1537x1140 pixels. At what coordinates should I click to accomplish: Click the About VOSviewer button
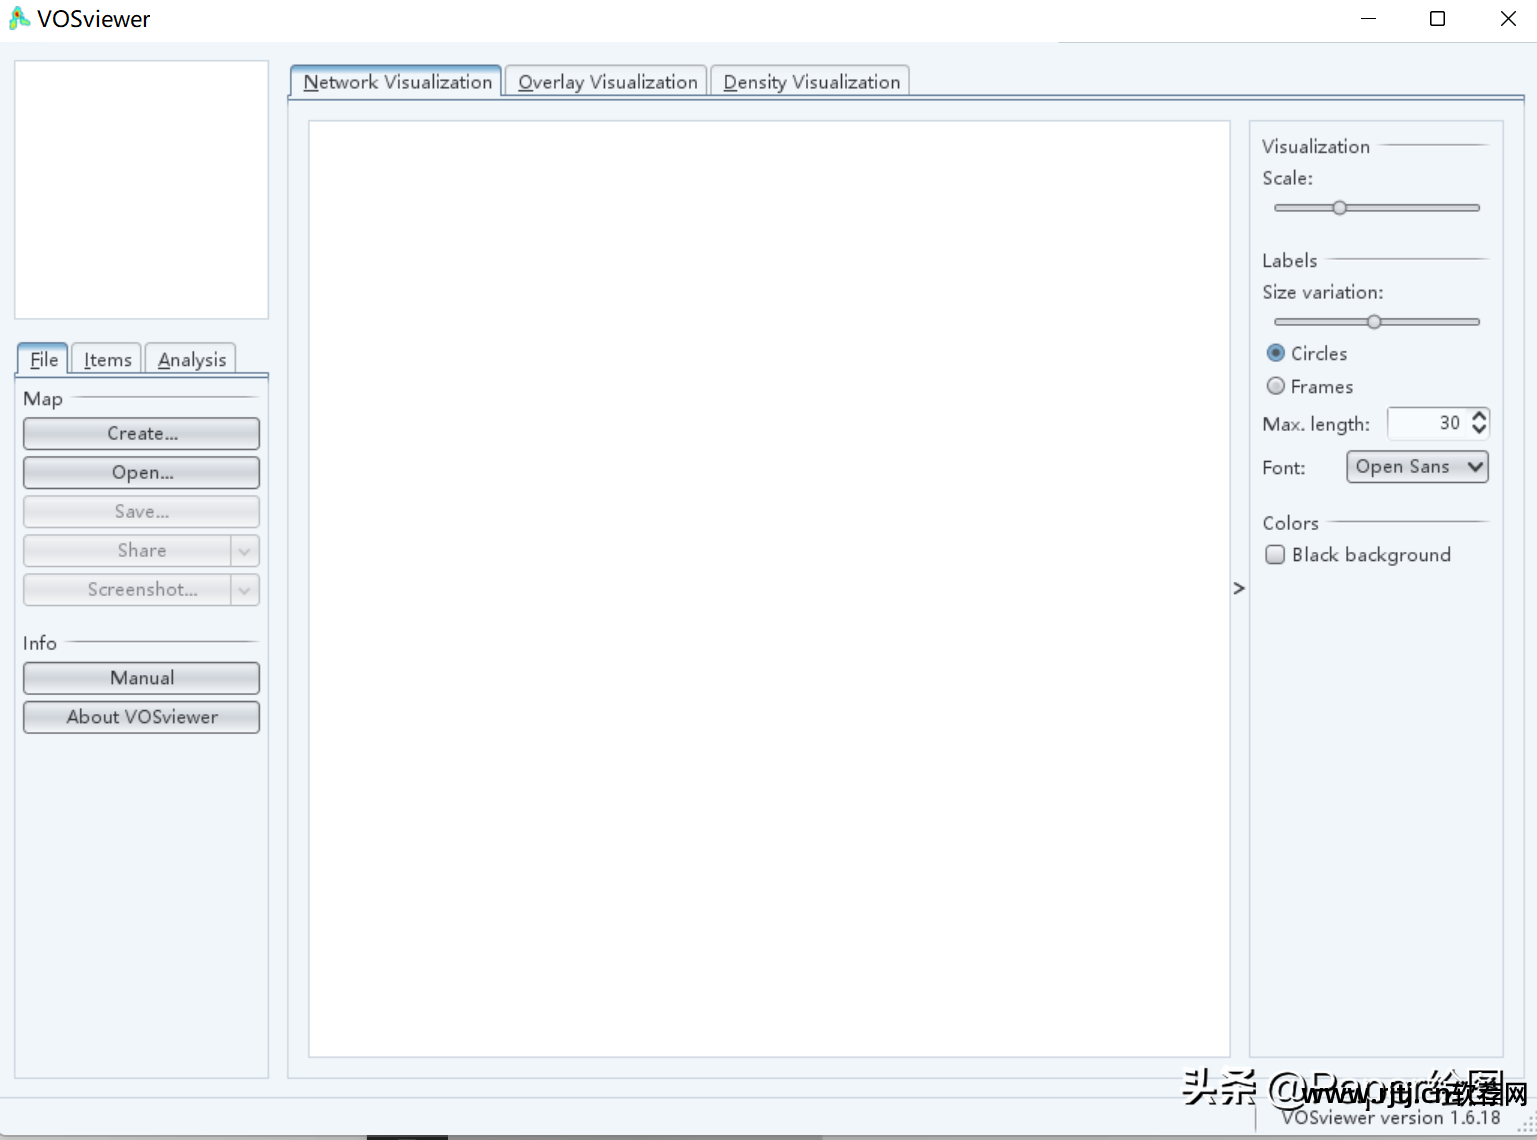click(142, 717)
